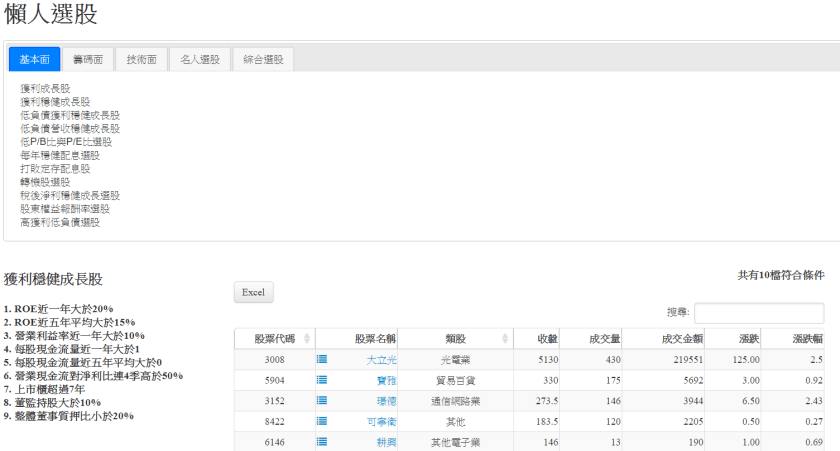Click closing price 5130

tap(548, 359)
